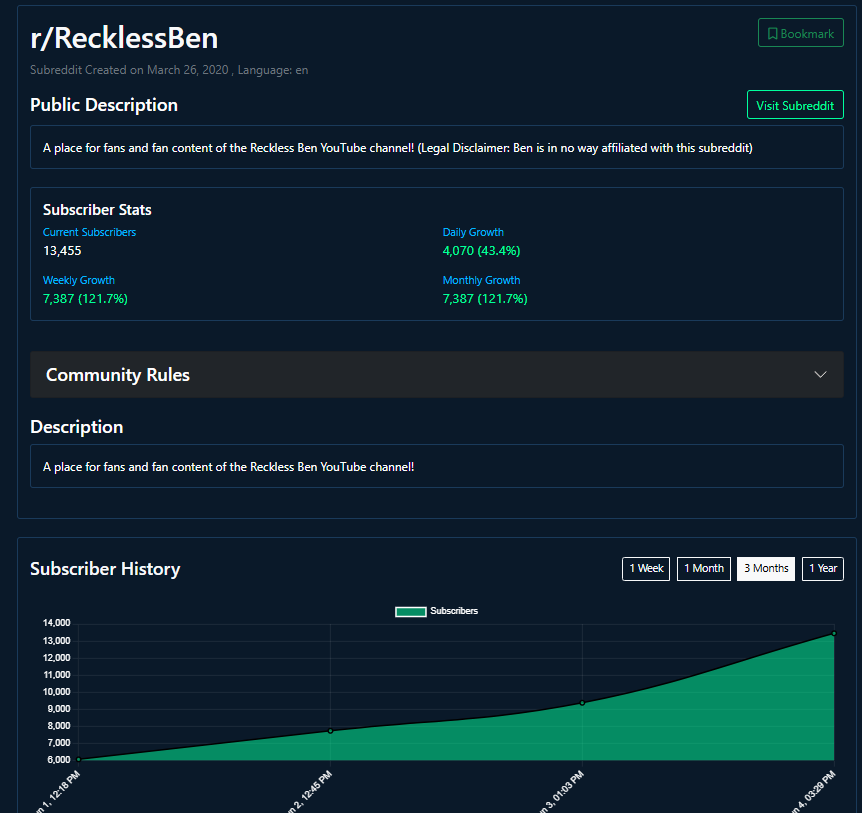Select the 1 Week history range

[646, 568]
